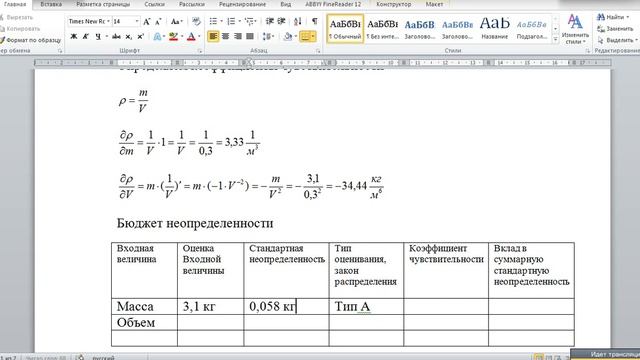Expand borders dropdown arrow
This screenshot has width=640, height=360.
(x=313, y=37)
